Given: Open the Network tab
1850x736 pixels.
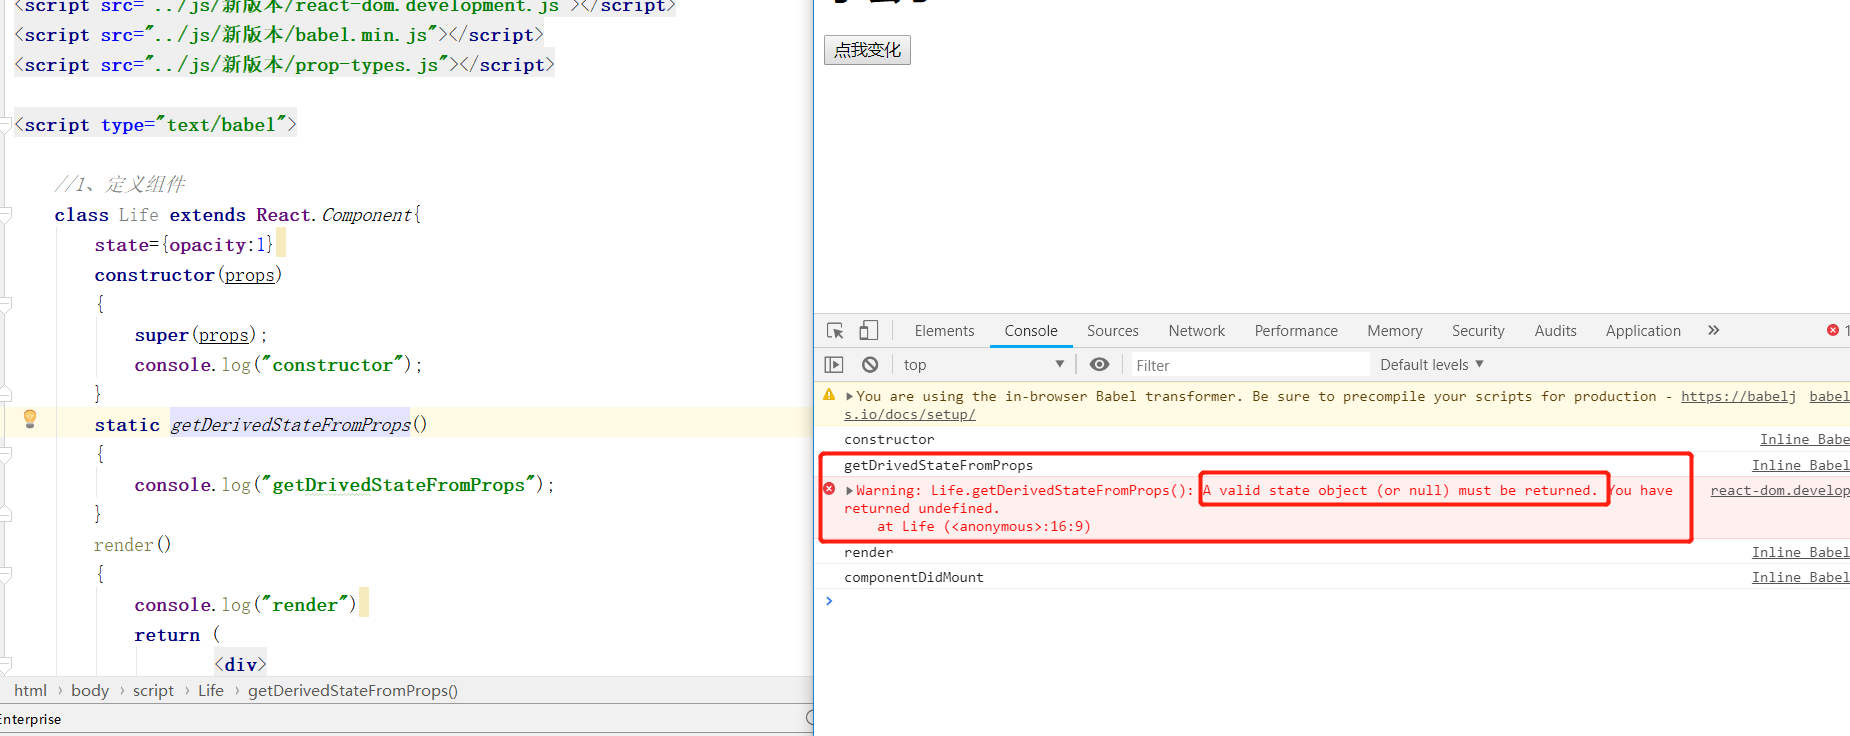Looking at the screenshot, I should (1196, 331).
